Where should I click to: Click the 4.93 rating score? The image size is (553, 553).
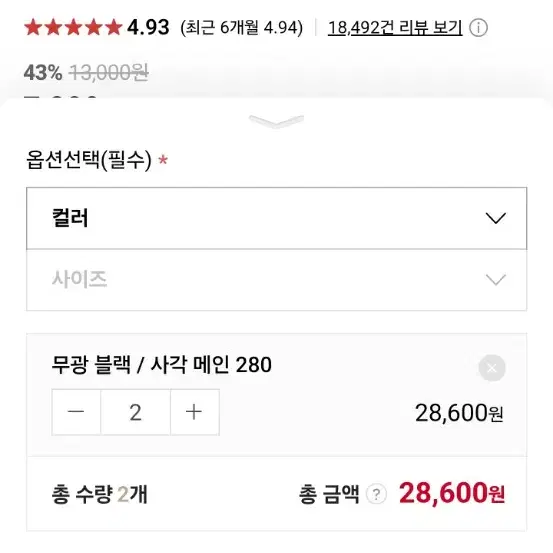(148, 28)
